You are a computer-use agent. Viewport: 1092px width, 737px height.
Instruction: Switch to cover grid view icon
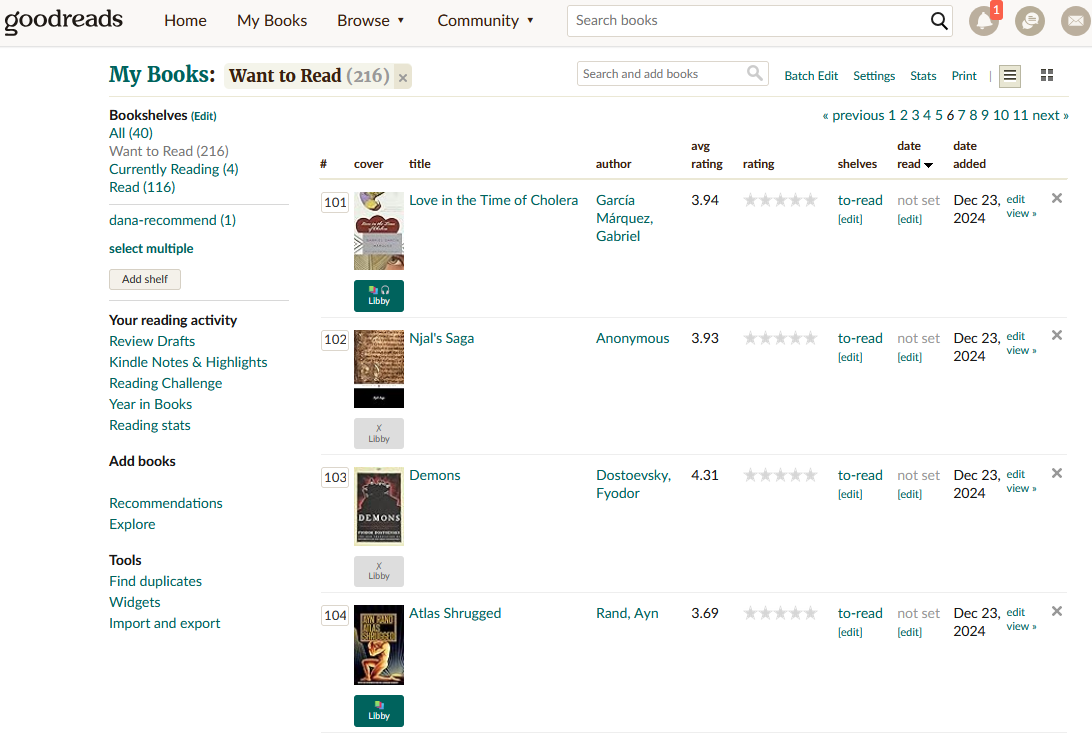(x=1047, y=75)
